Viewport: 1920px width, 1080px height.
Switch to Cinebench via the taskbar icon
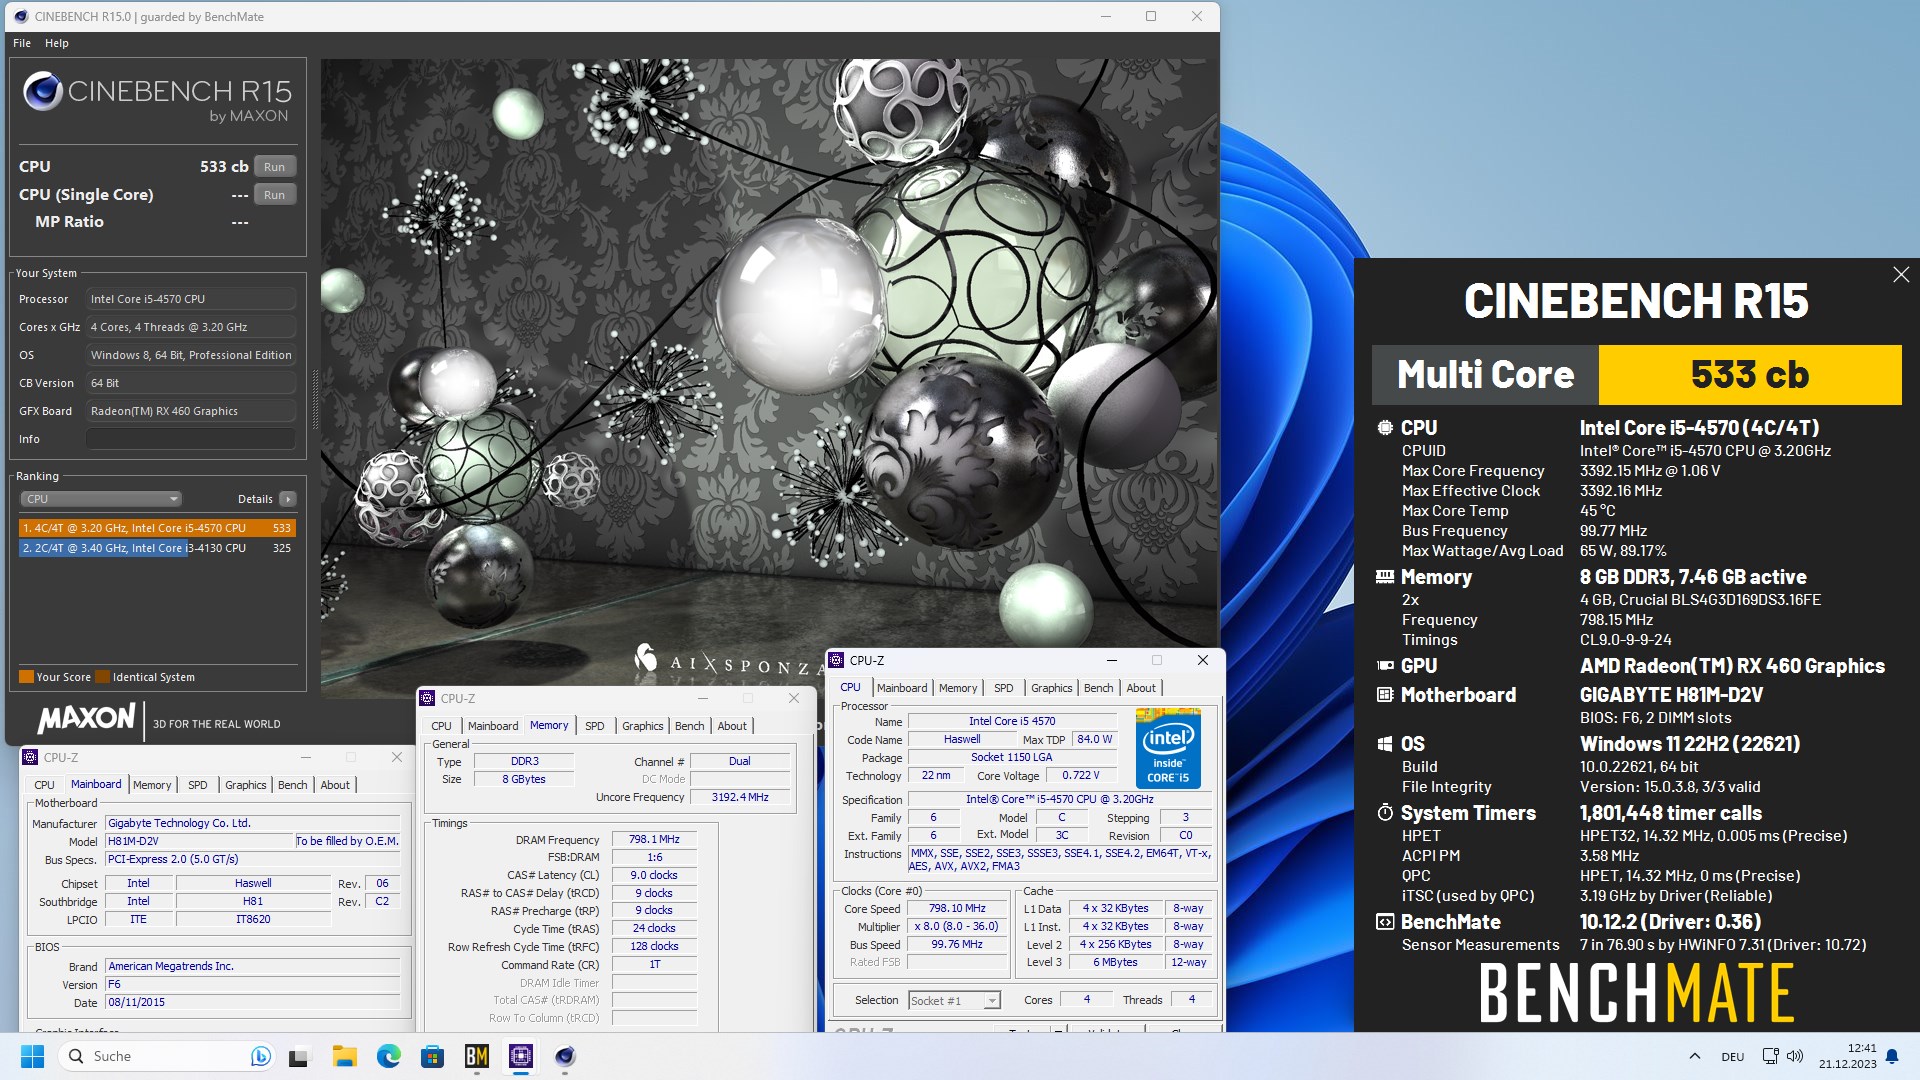(x=565, y=1056)
